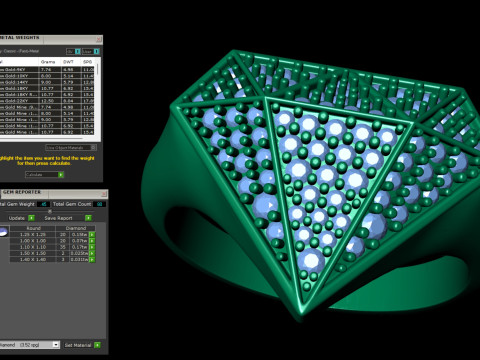This screenshot has height=360, width=480.
Task: Toggle the cyan User option in Metal Weights
Action: [x=96, y=51]
